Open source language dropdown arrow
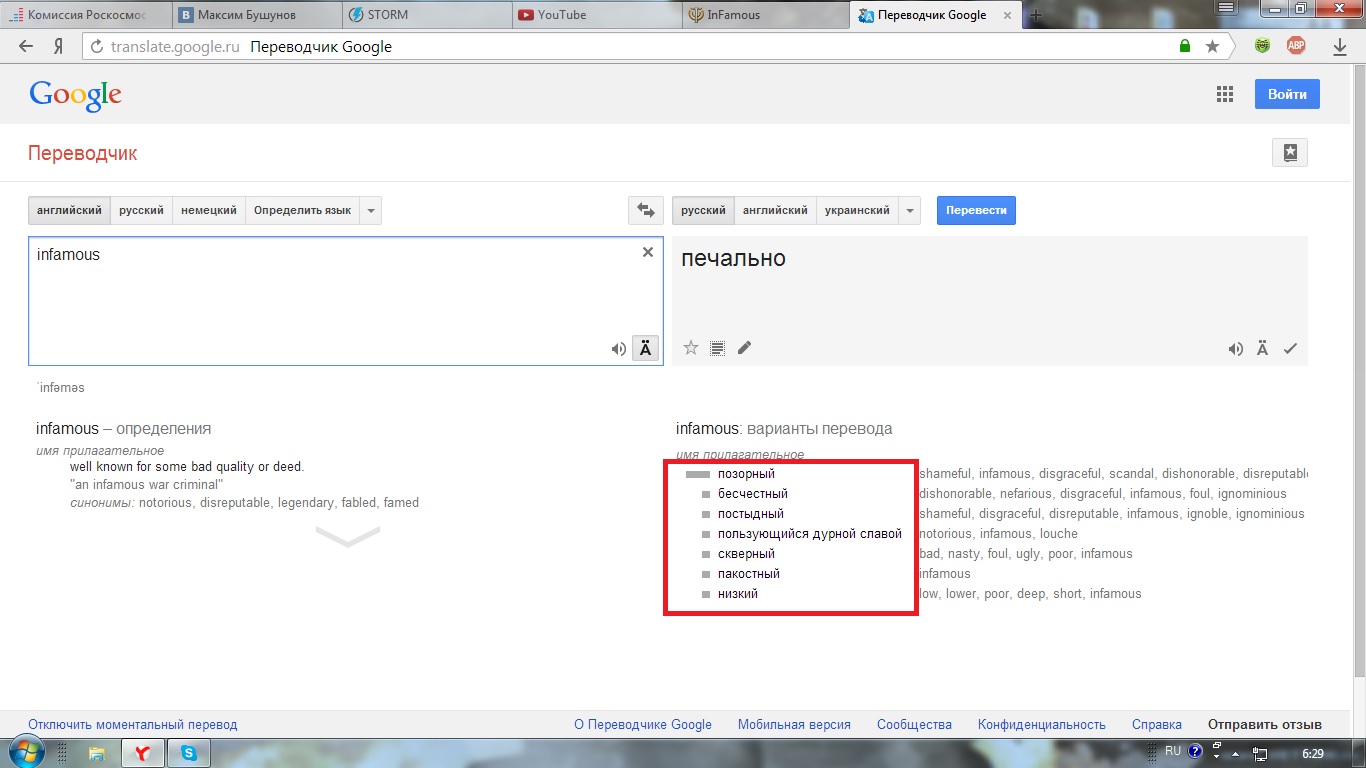Viewport: 1366px width, 768px height. pyautogui.click(x=371, y=211)
